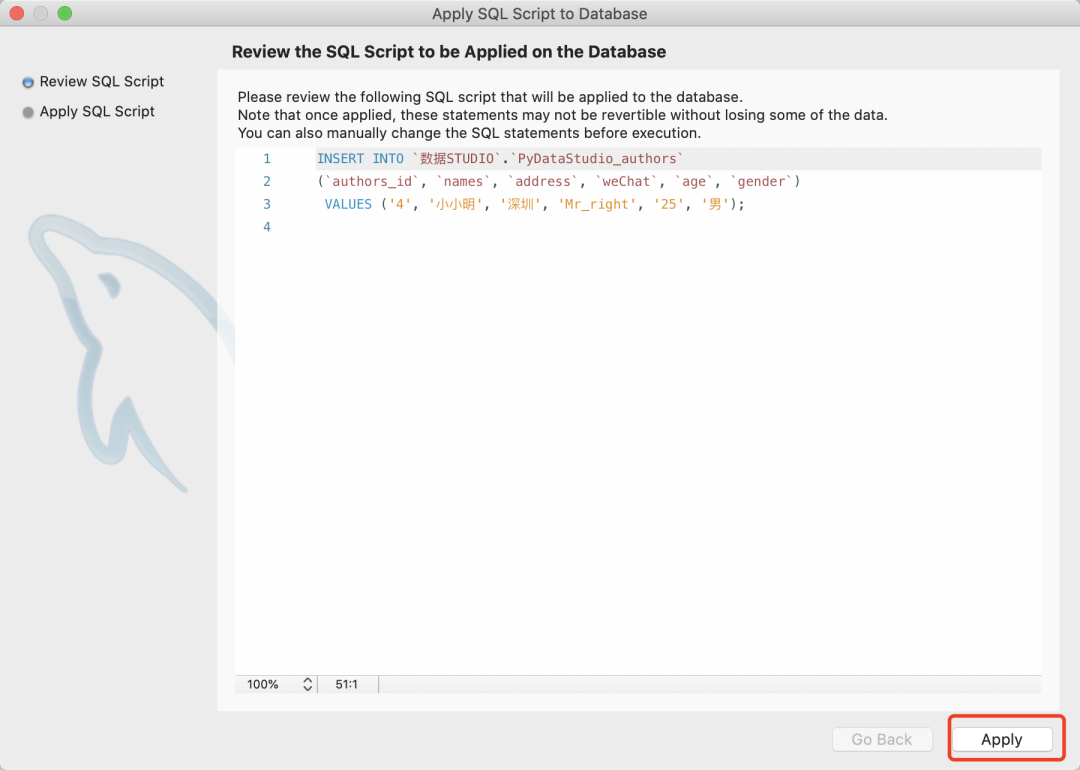Click line number 1 in the gutter
Image resolution: width=1080 pixels, height=770 pixels.
coord(267,158)
